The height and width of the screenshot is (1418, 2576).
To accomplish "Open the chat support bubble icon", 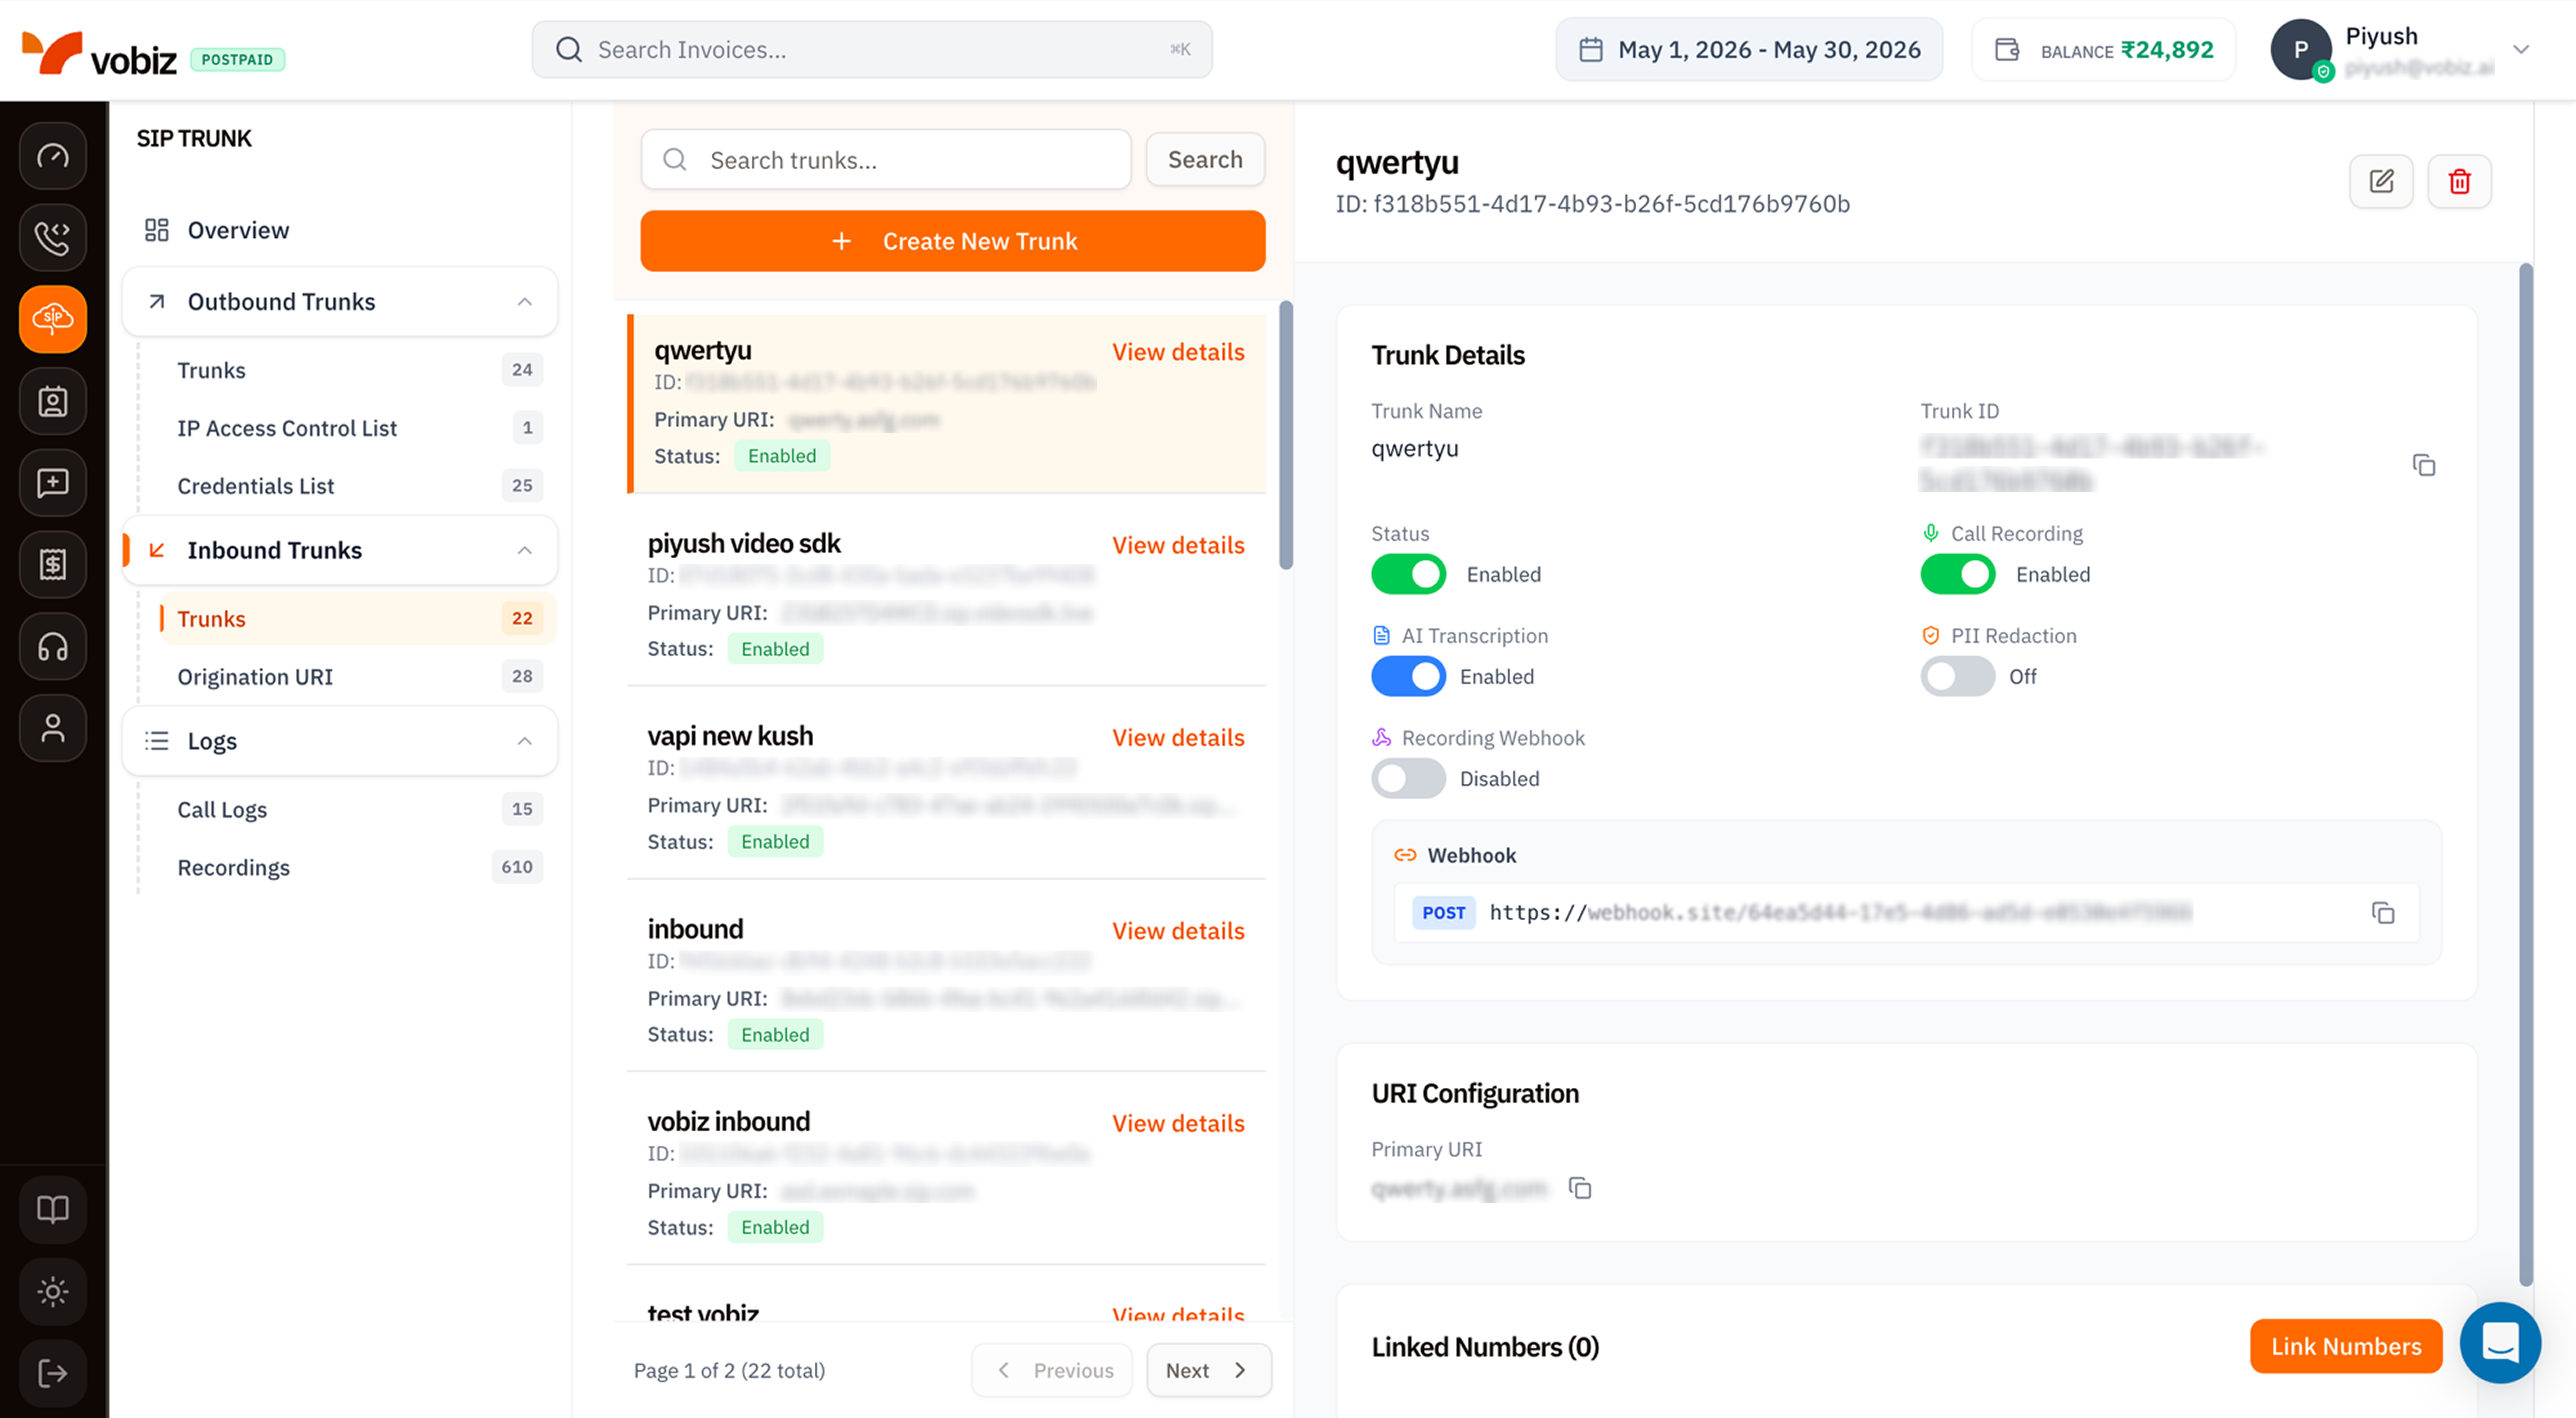I will [2500, 1343].
